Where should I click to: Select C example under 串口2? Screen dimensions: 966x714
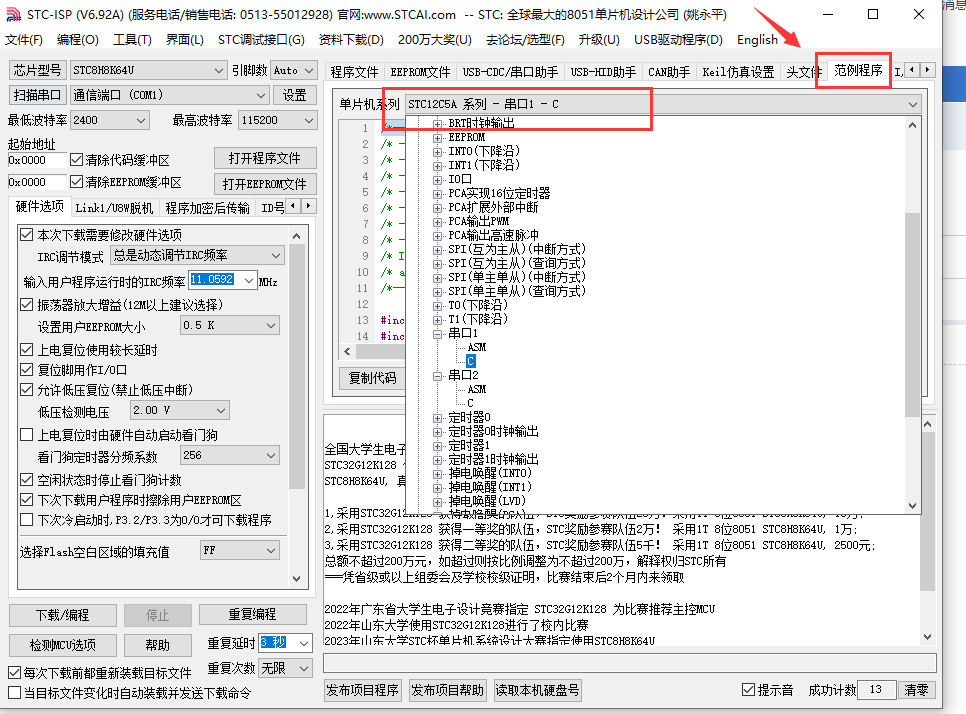point(471,404)
